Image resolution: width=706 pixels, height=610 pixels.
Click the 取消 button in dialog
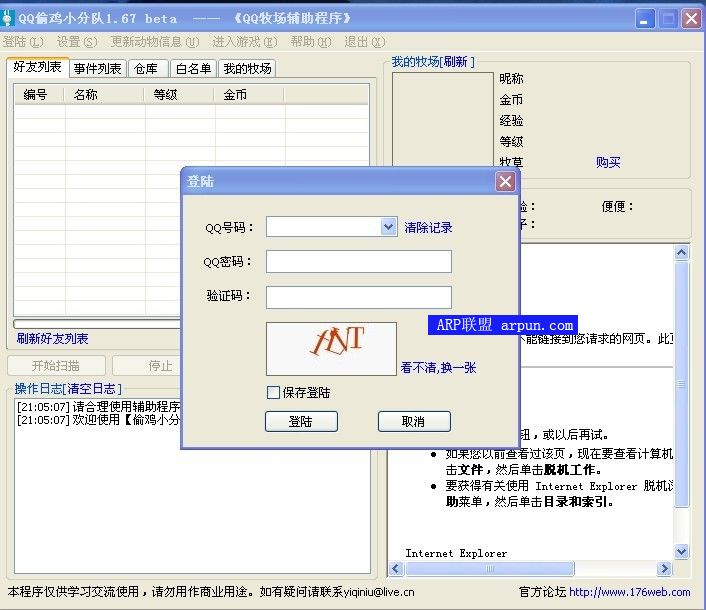point(414,421)
